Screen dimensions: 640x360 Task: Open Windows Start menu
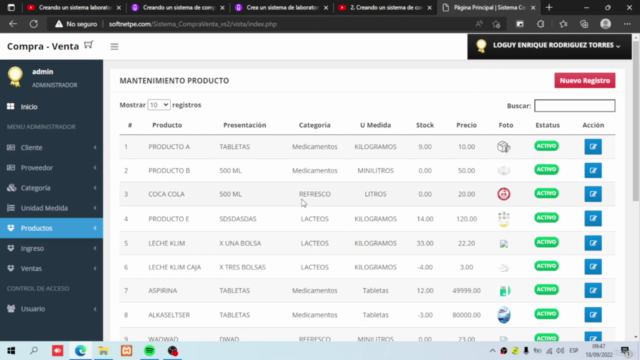tap(11, 351)
